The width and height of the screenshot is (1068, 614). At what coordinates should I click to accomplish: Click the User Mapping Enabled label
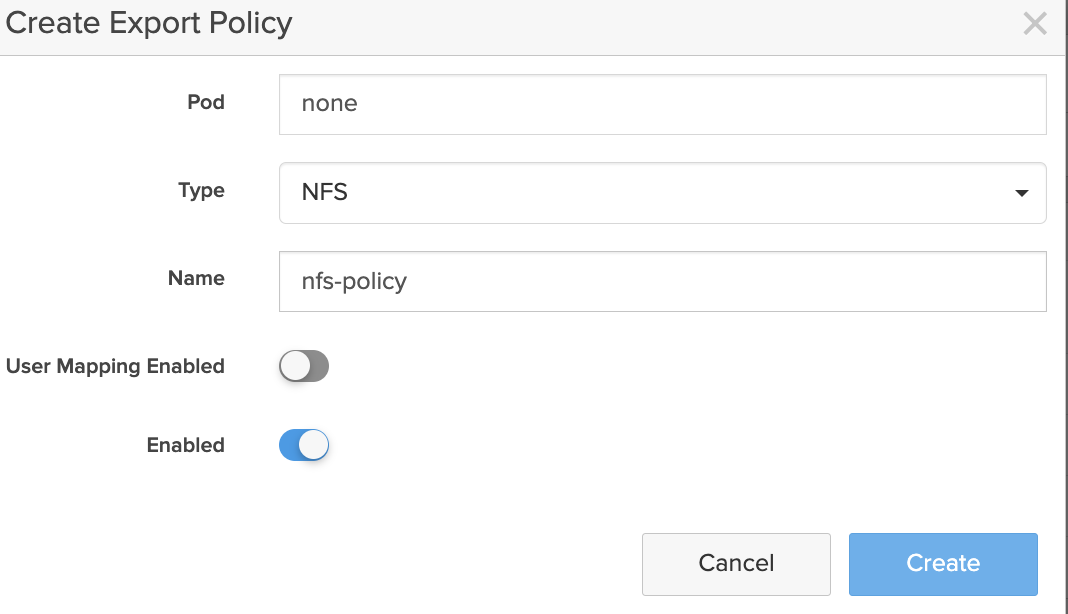115,366
